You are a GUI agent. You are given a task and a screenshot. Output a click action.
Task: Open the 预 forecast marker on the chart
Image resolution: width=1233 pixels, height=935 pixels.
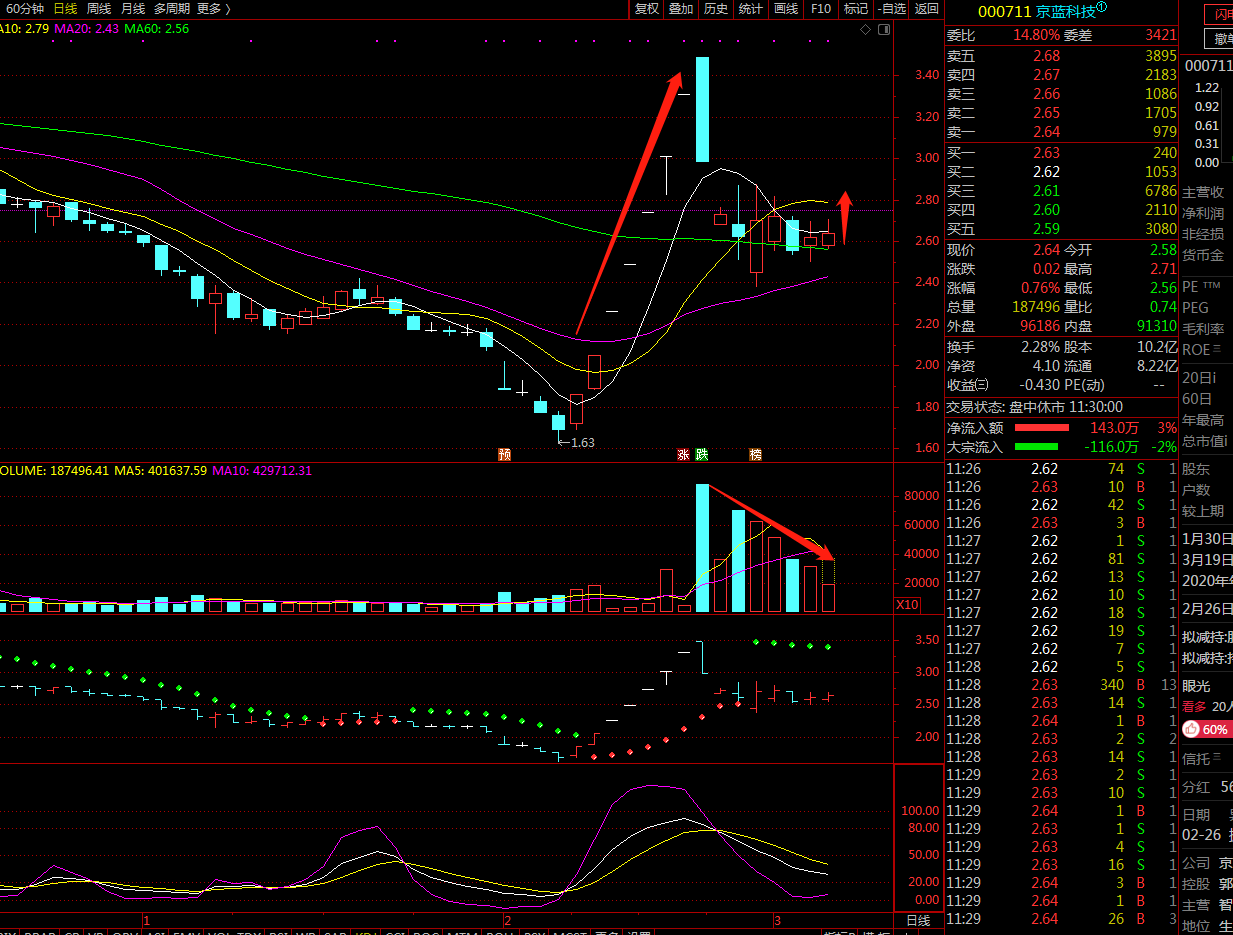point(504,454)
